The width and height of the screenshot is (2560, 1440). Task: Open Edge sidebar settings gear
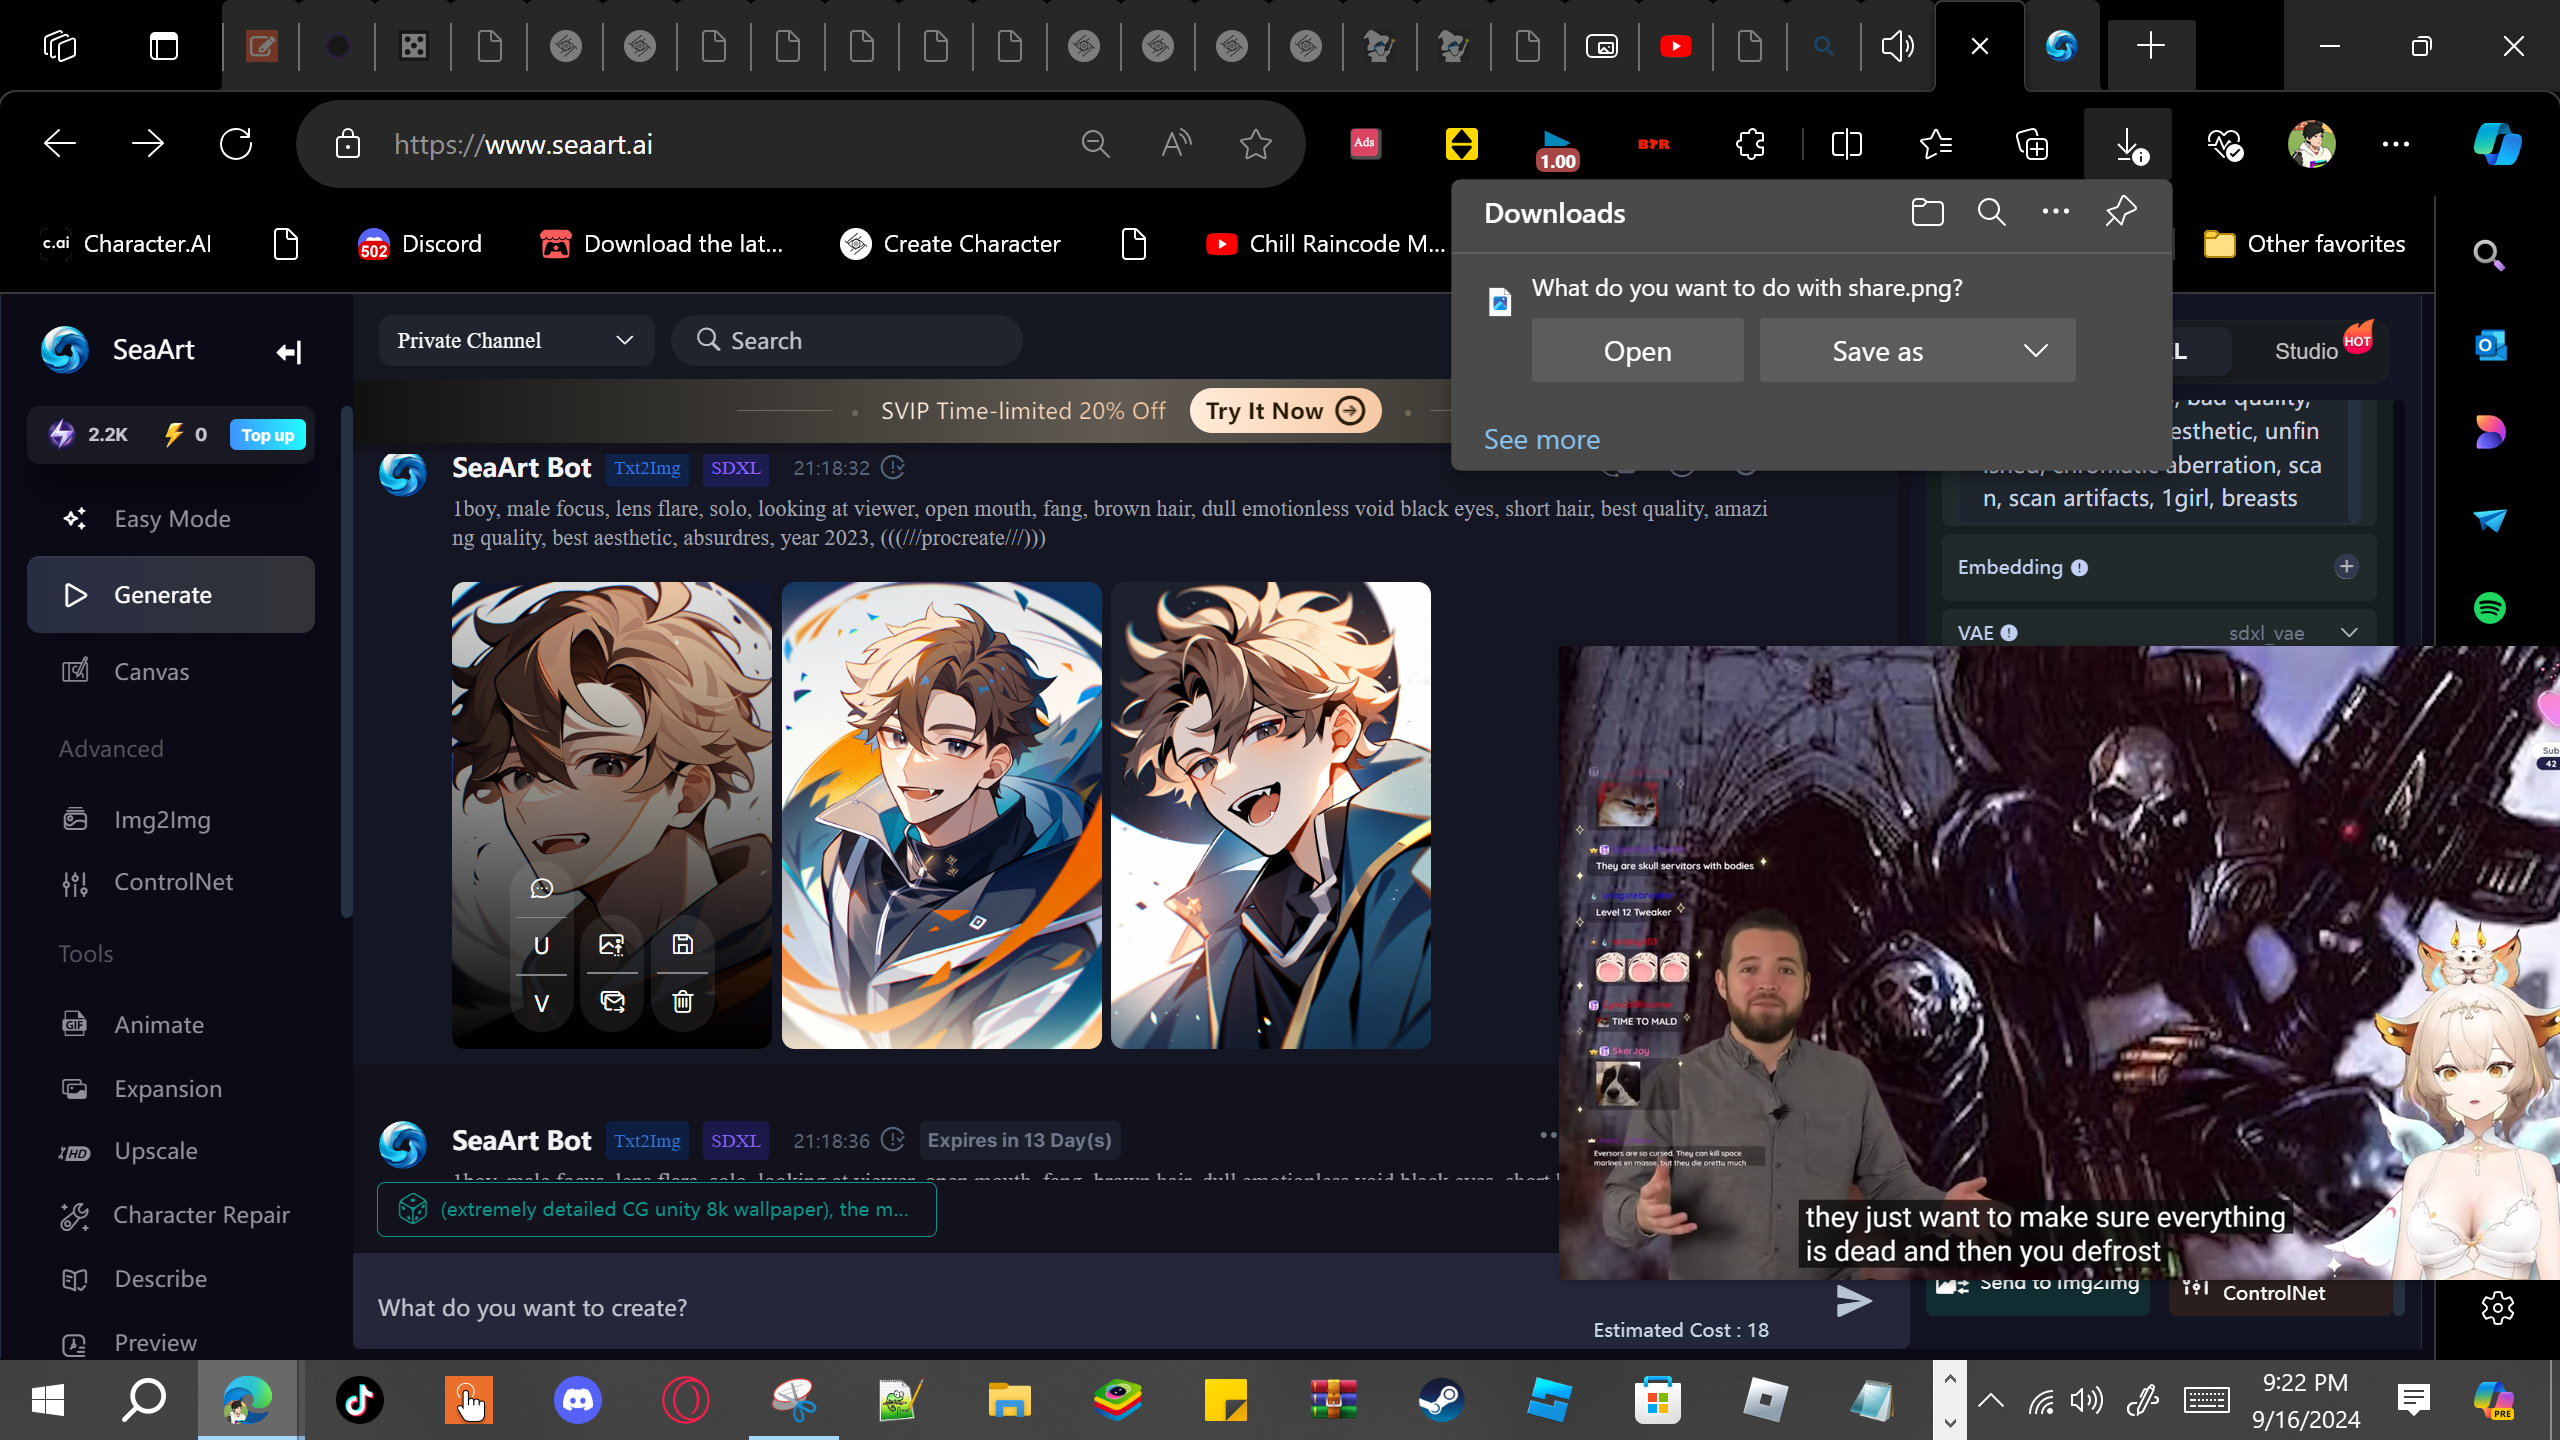click(2497, 1308)
